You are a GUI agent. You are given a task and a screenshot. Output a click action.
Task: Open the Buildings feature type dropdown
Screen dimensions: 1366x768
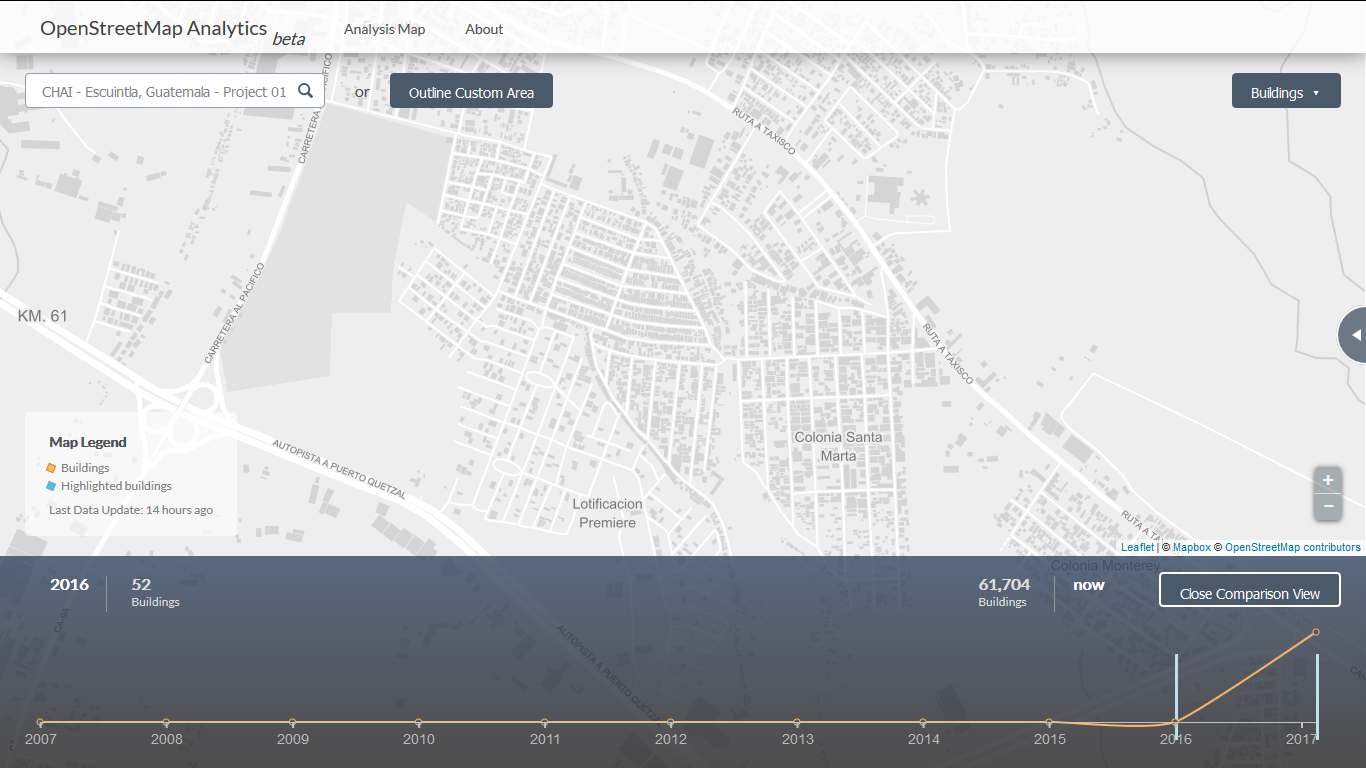[x=1286, y=91]
